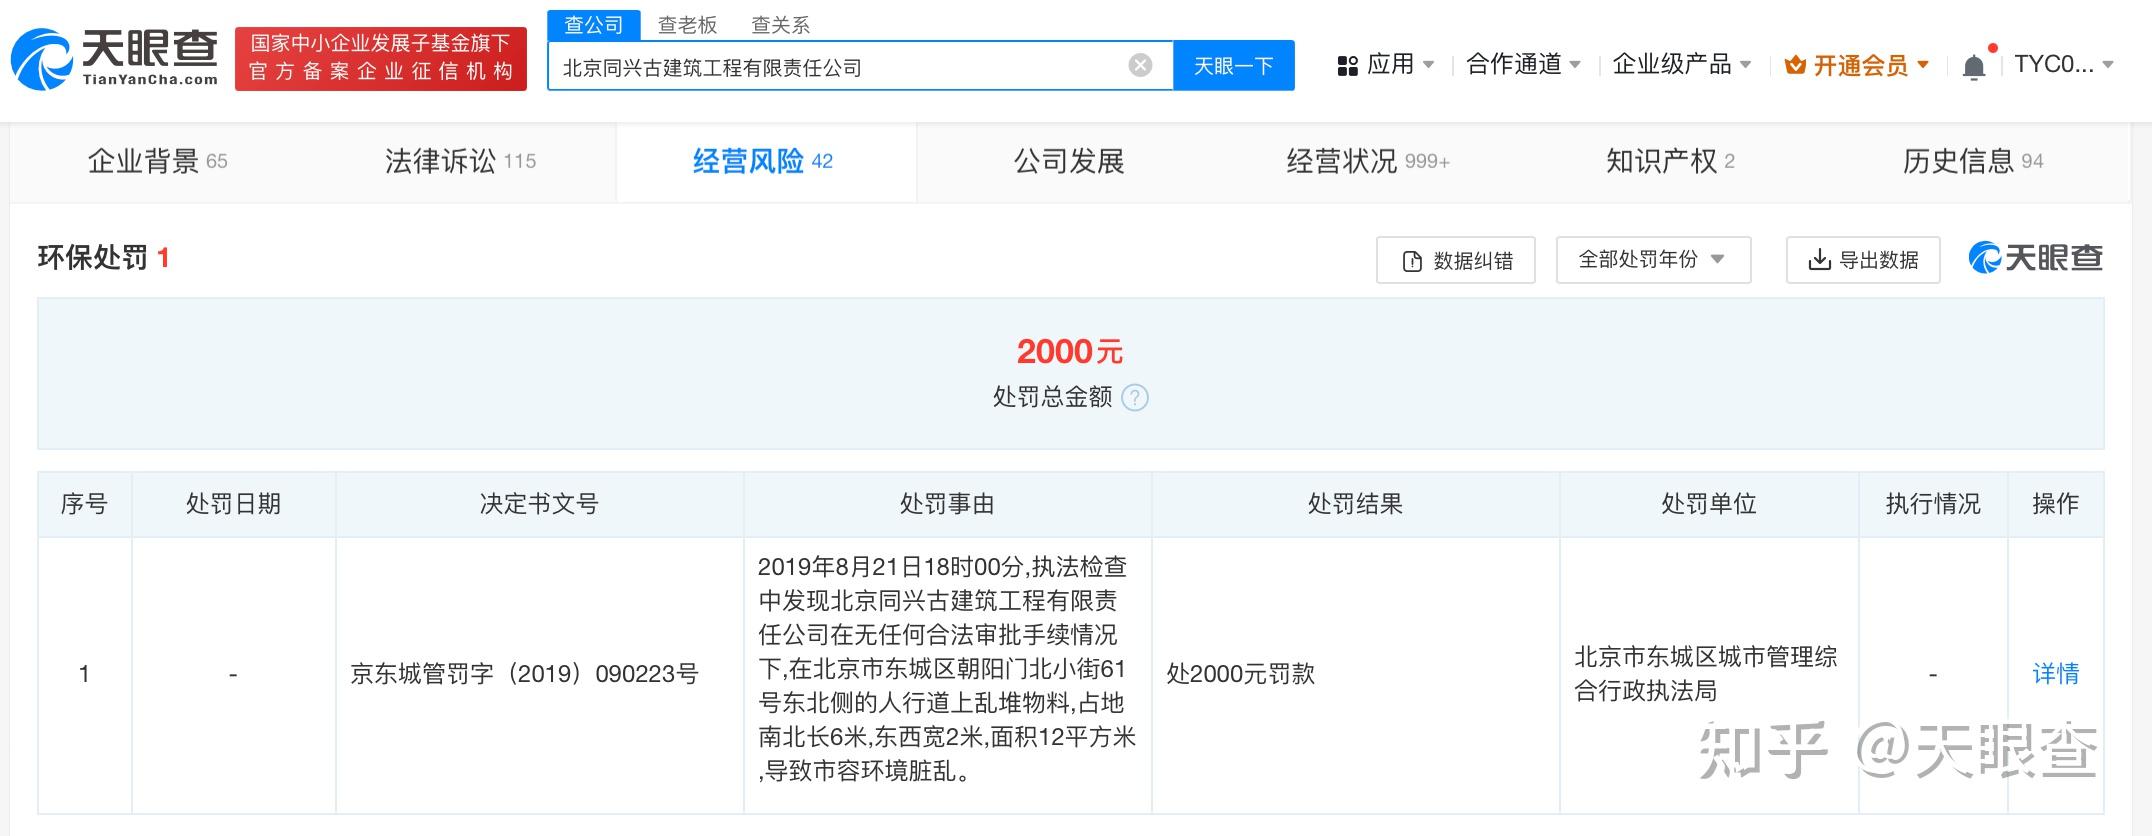Click the 导出数据 export button
The image size is (2152, 836).
1863,260
